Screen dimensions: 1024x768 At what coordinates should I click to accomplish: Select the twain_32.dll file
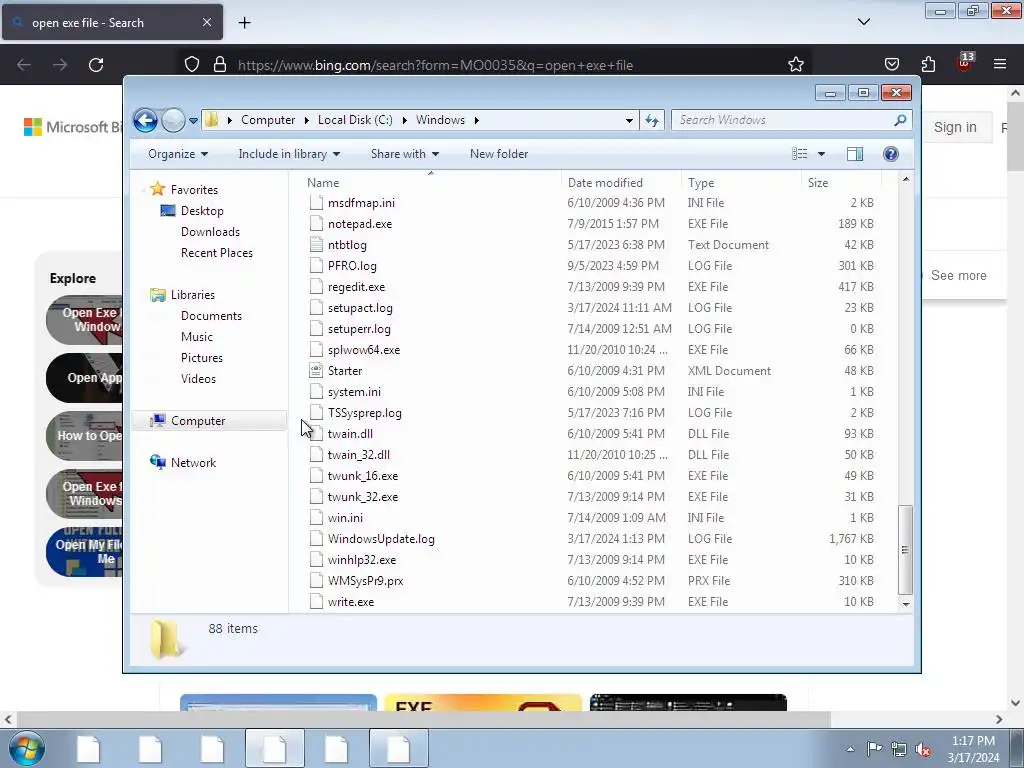359,455
